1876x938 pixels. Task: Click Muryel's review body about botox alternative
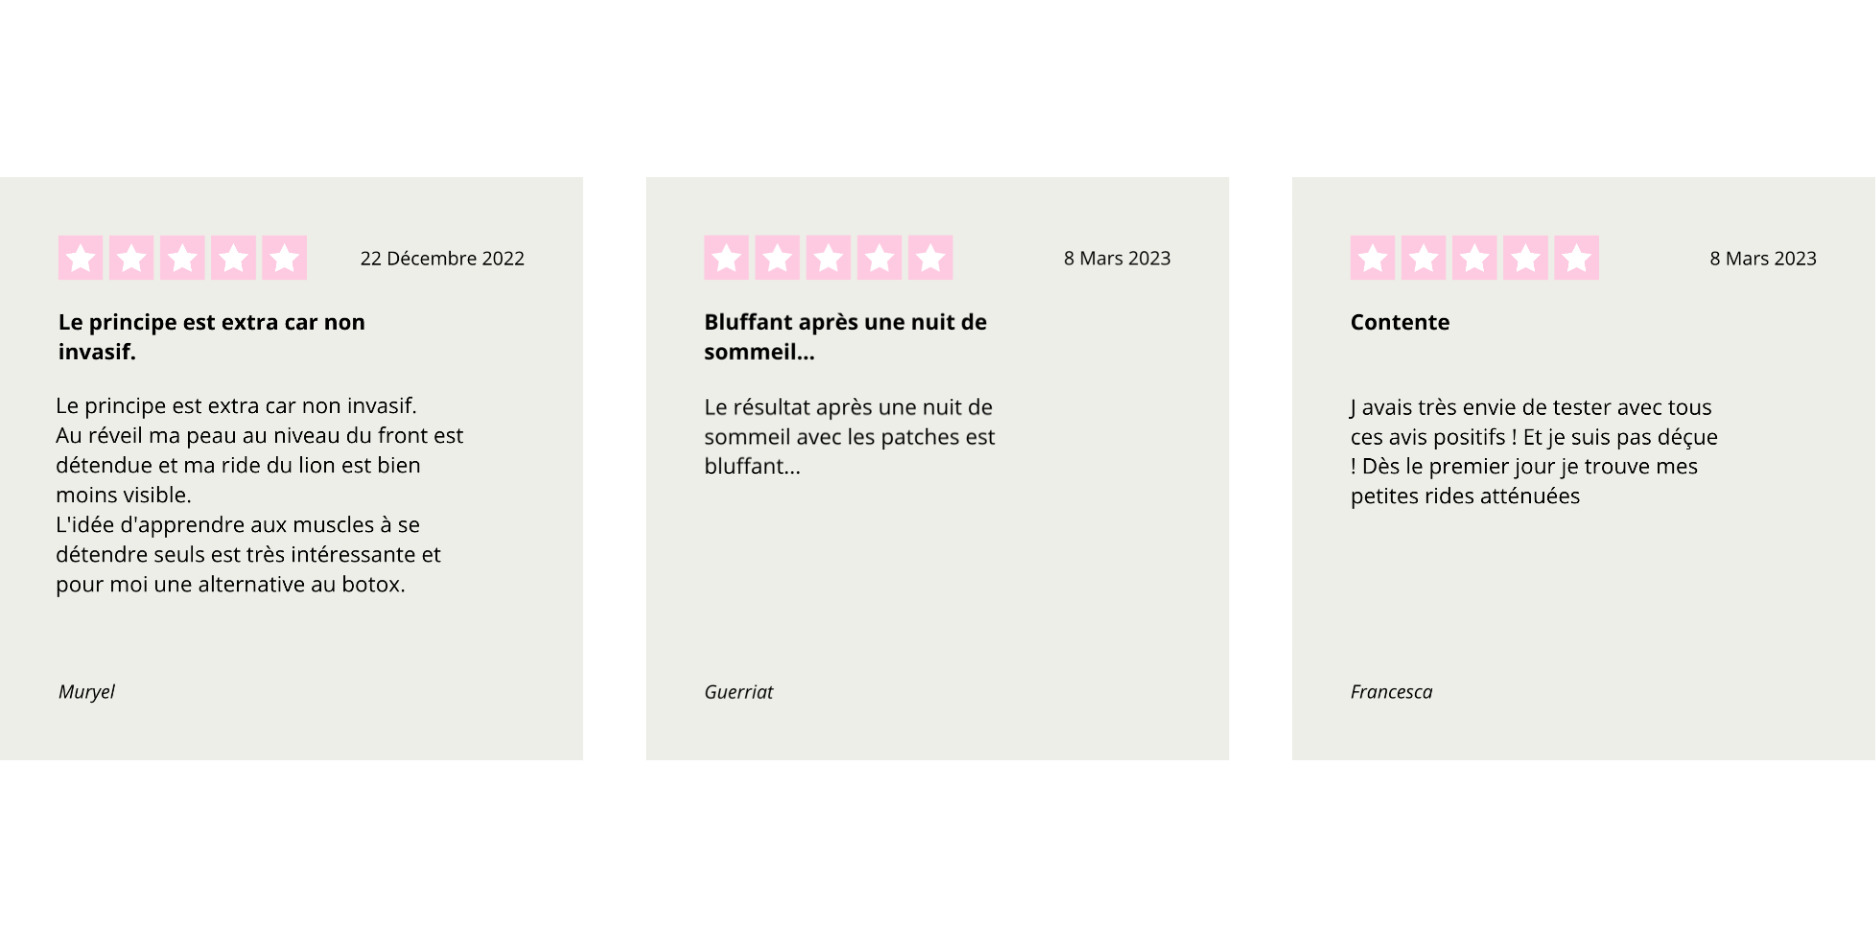click(x=259, y=495)
